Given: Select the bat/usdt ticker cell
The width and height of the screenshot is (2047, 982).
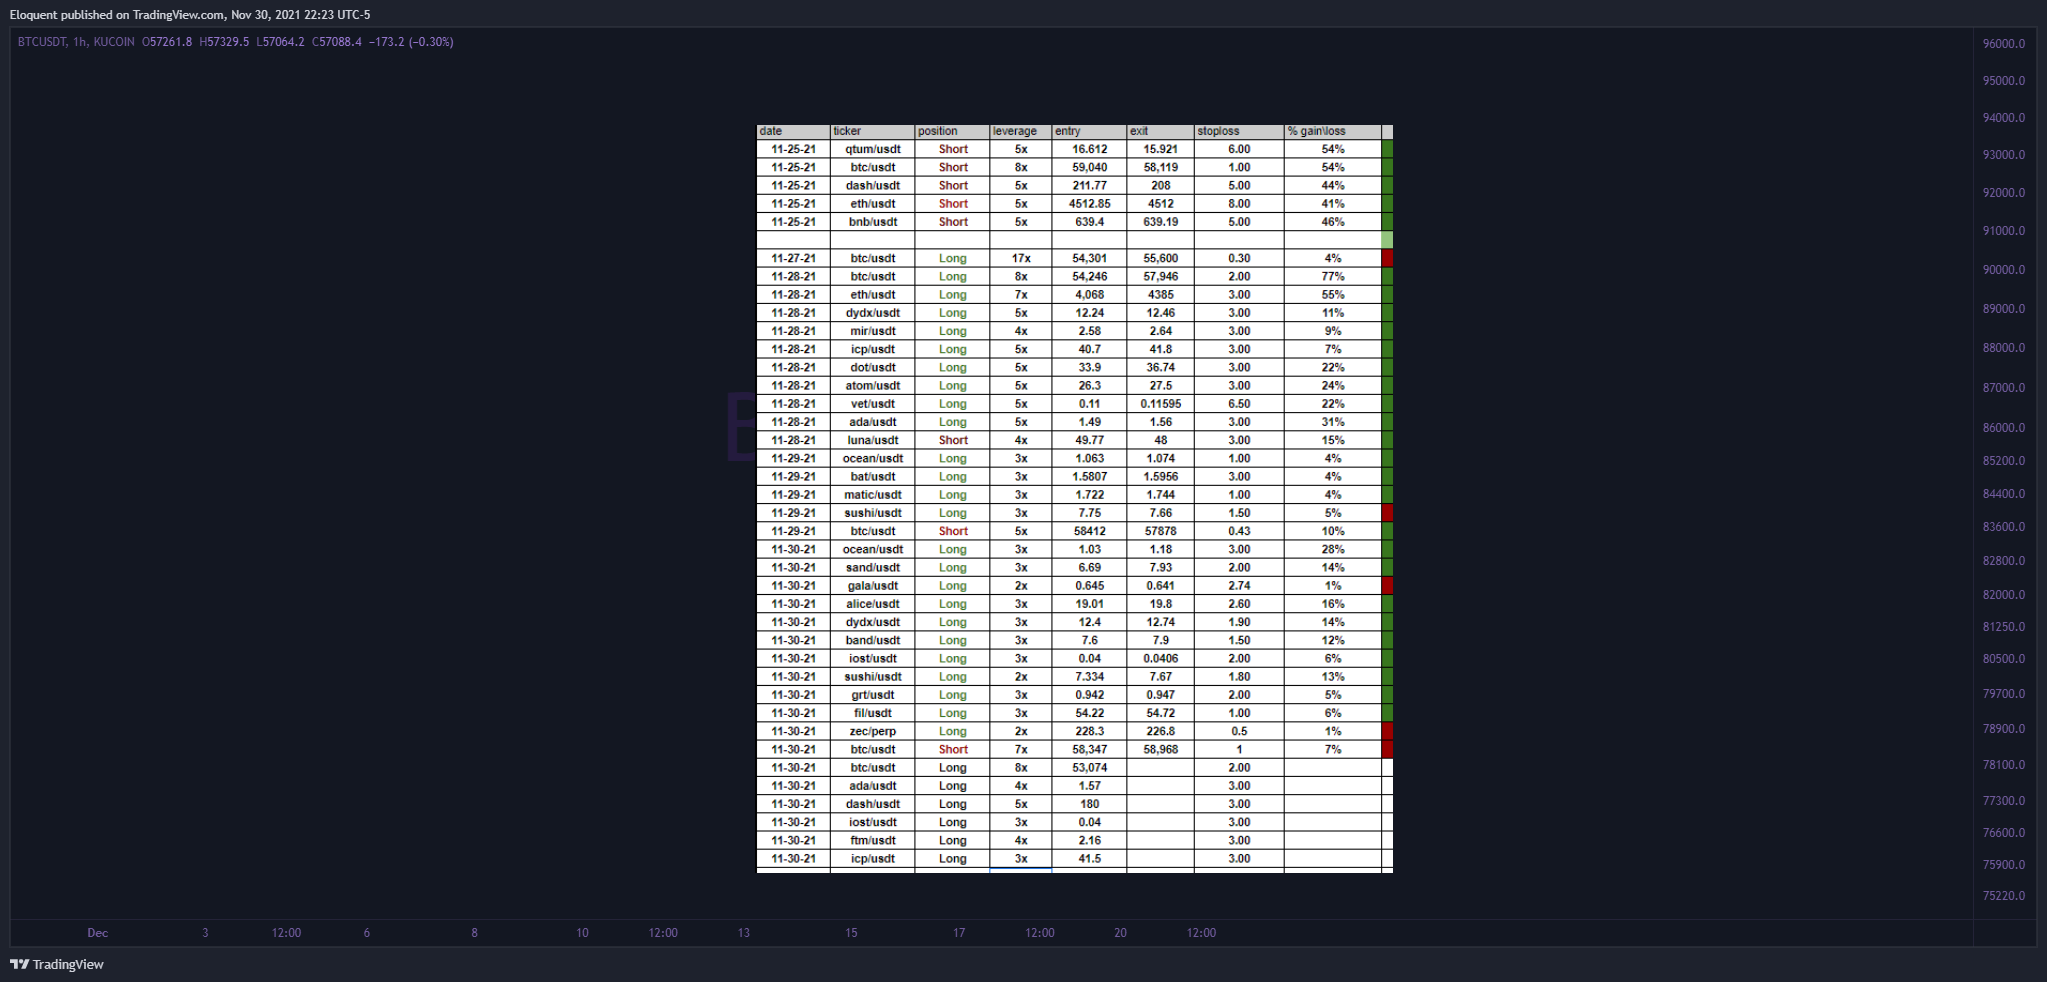Looking at the screenshot, I should (x=872, y=476).
